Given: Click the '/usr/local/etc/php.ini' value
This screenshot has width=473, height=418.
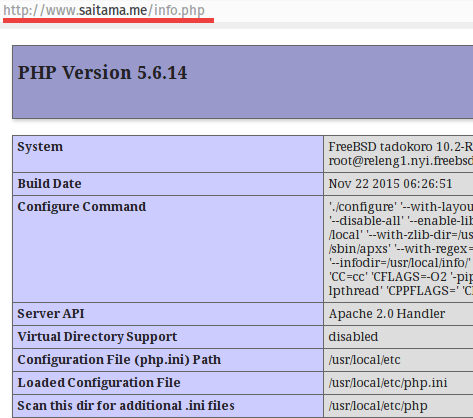Looking at the screenshot, I should [388, 383].
